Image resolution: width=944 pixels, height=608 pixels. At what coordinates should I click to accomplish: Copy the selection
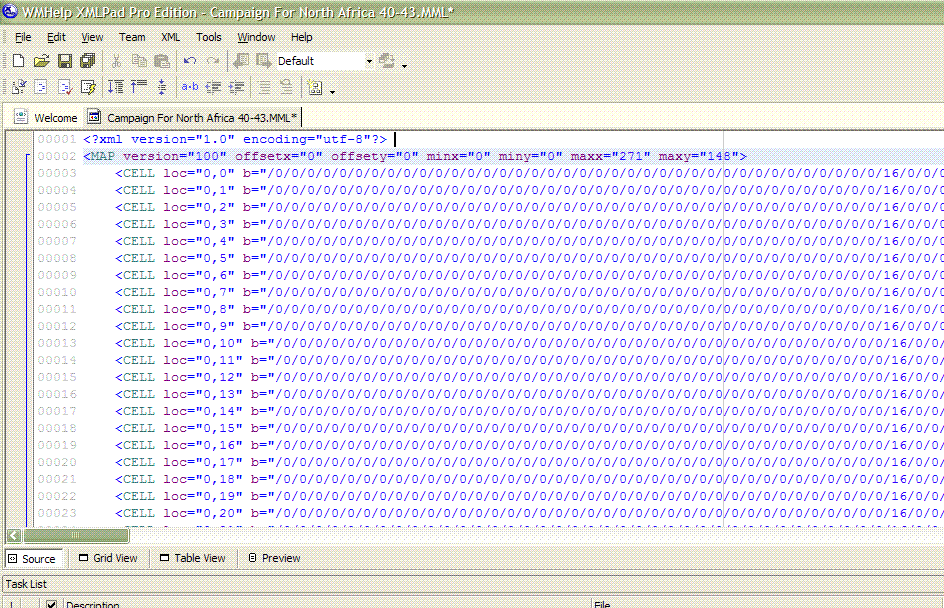pos(139,61)
